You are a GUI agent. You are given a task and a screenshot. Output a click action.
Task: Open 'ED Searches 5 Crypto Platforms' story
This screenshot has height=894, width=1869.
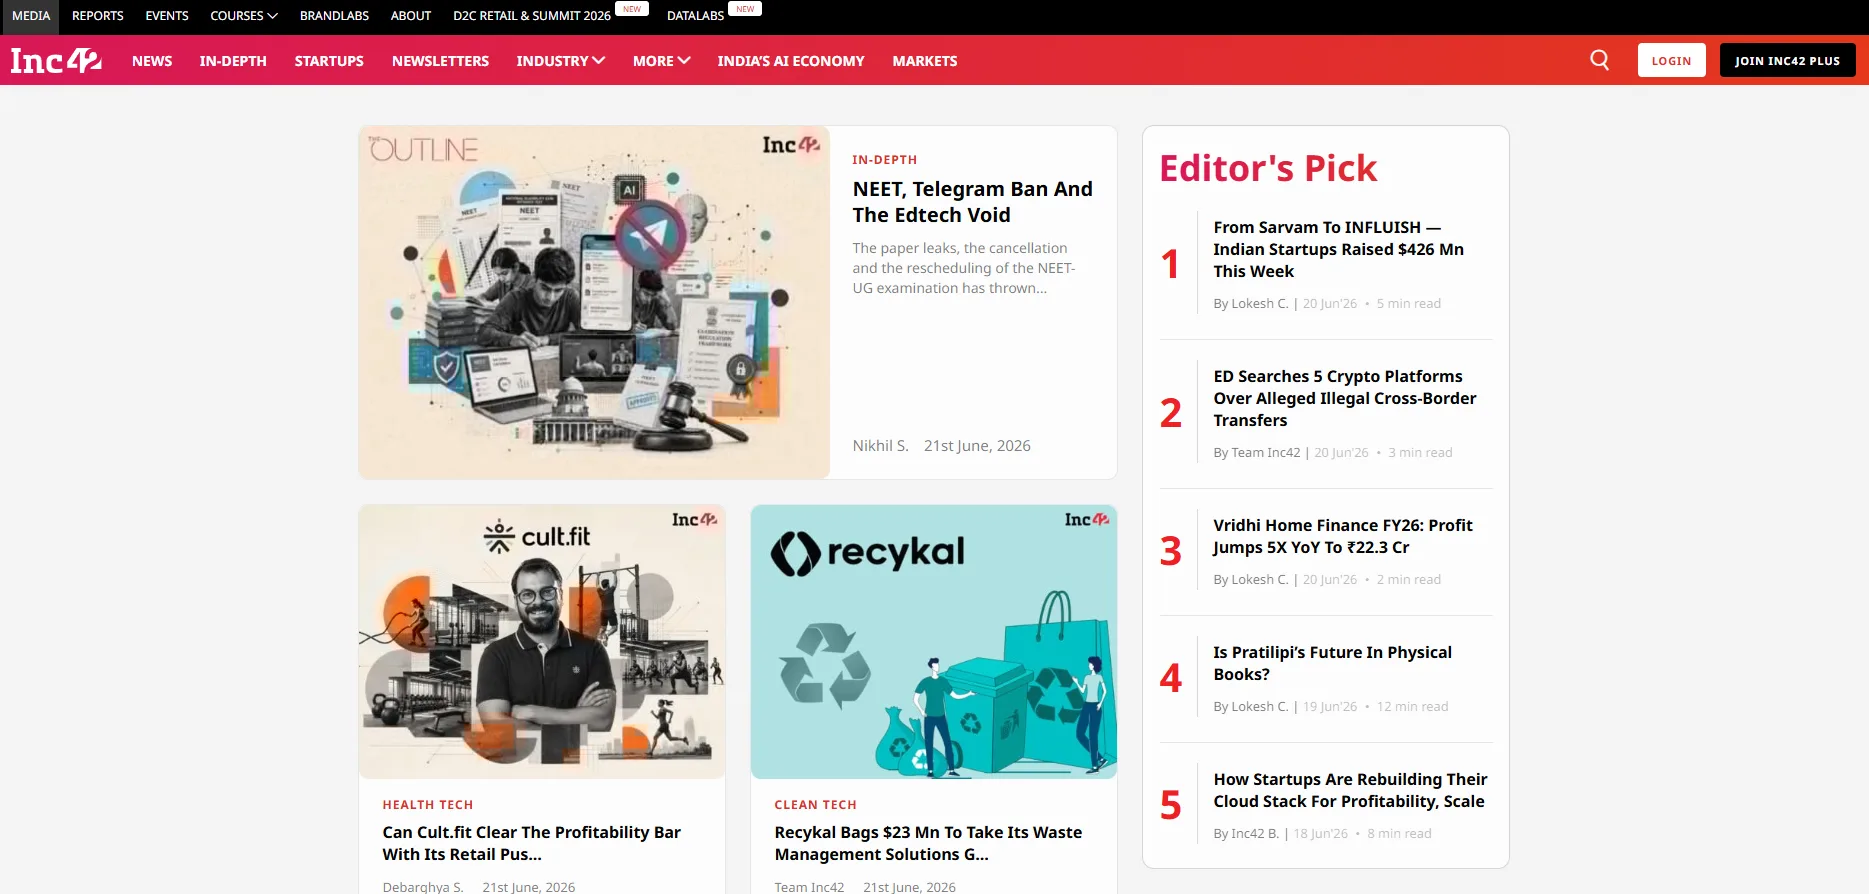[x=1345, y=398]
